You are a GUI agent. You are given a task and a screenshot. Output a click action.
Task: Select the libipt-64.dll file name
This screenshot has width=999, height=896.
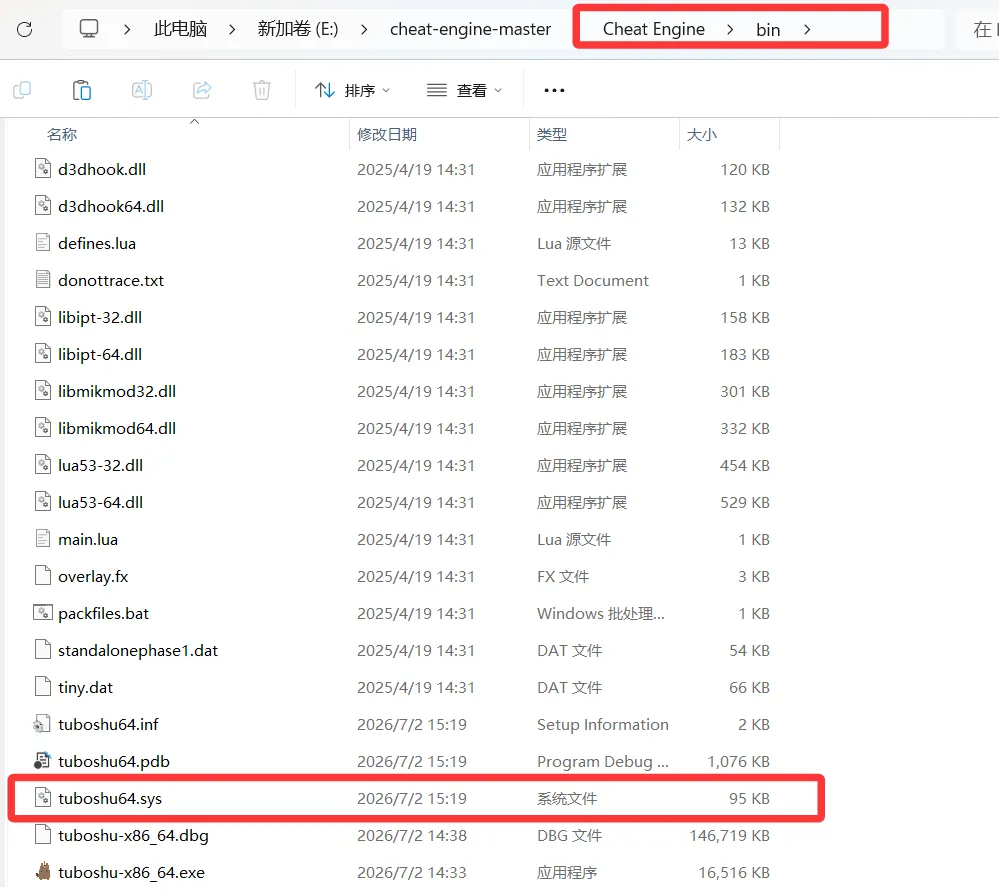coord(100,354)
